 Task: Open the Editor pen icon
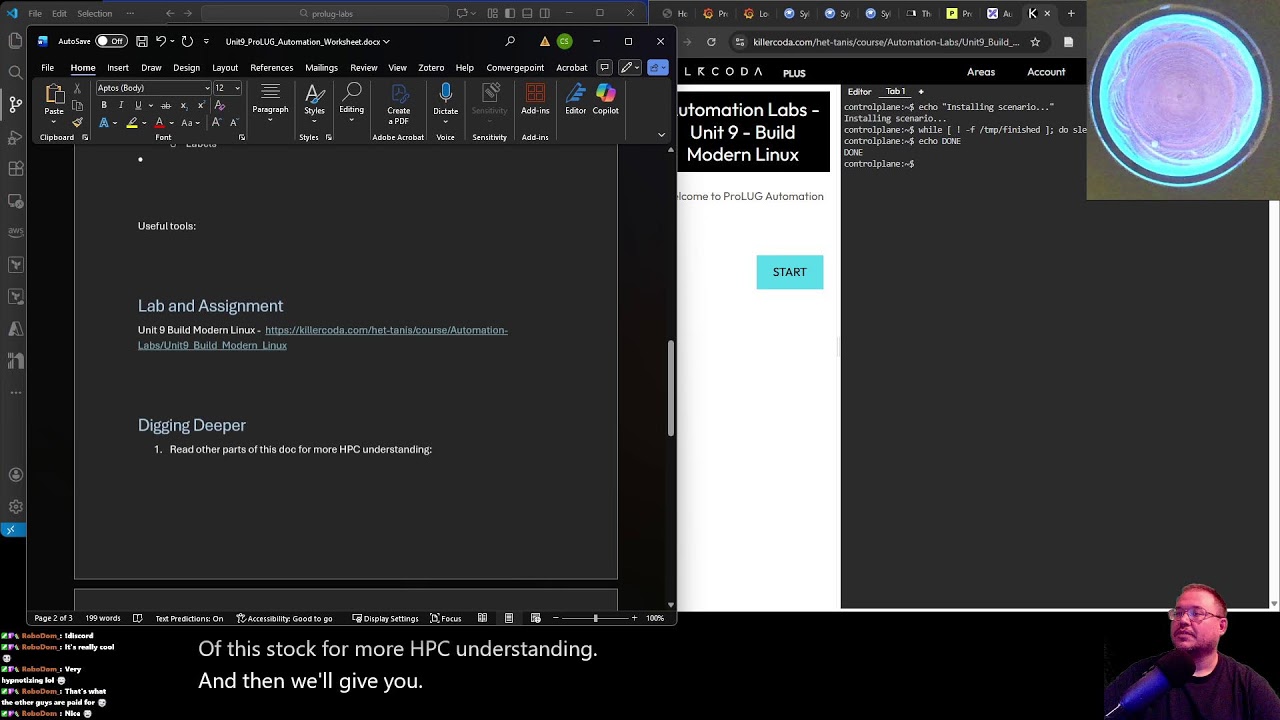(575, 94)
